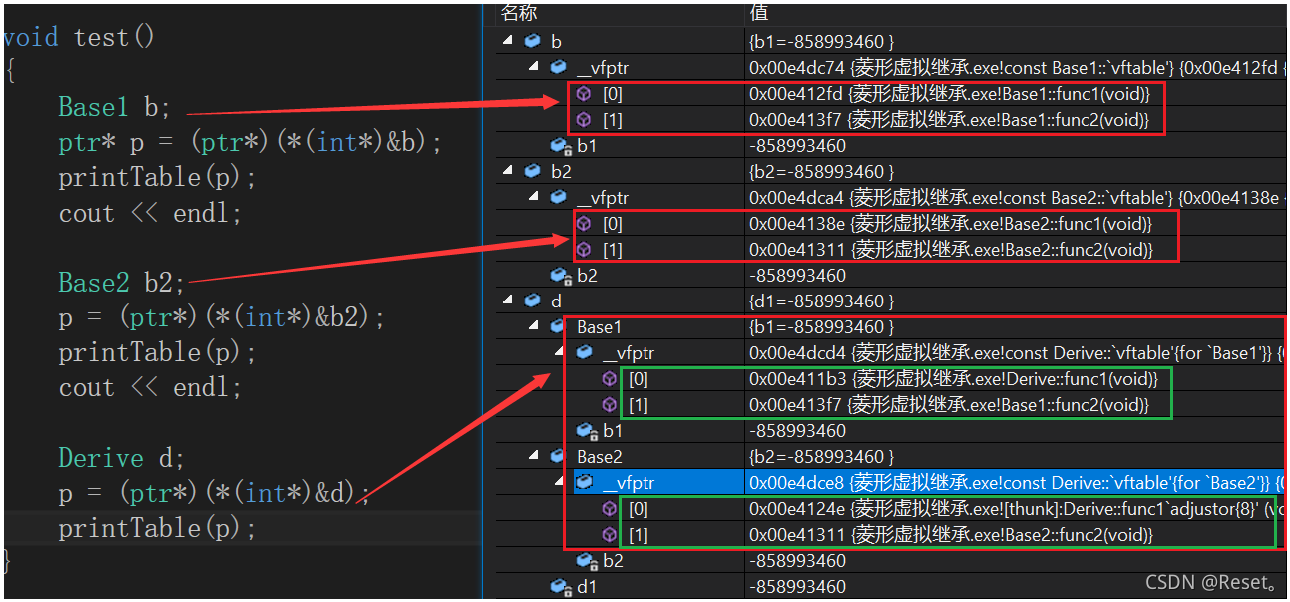The width and height of the screenshot is (1290, 602).
Task: Click __vfptr icon of Derive vftable for Base1
Action: 584,352
